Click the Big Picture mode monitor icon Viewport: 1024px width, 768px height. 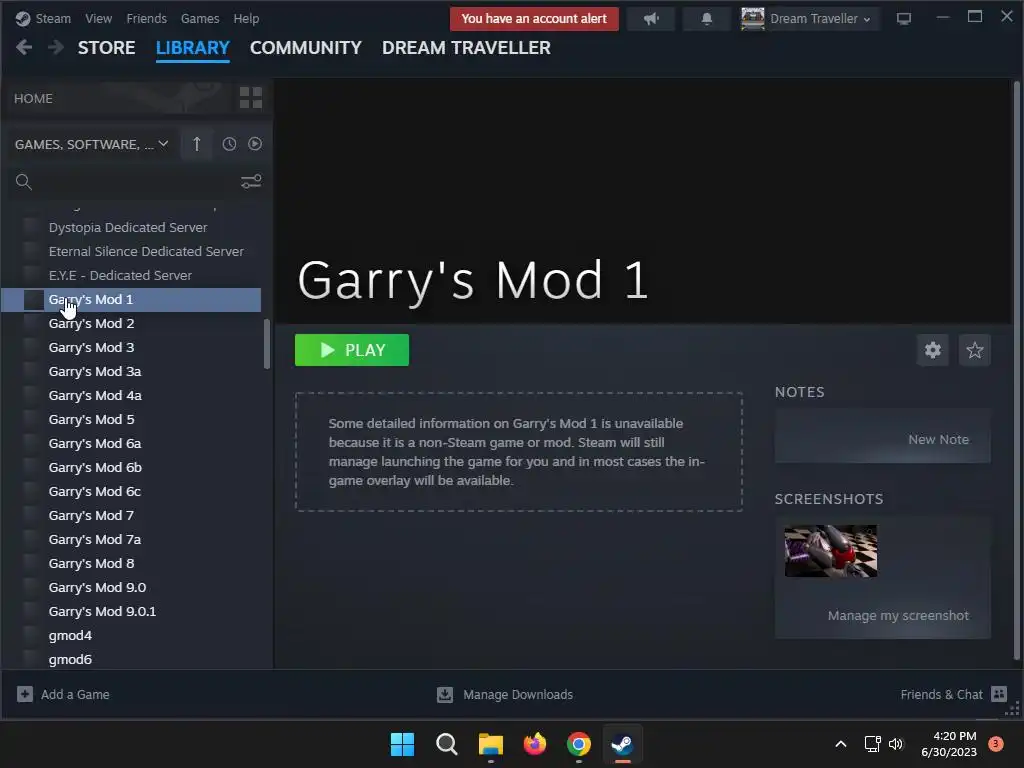tap(904, 18)
